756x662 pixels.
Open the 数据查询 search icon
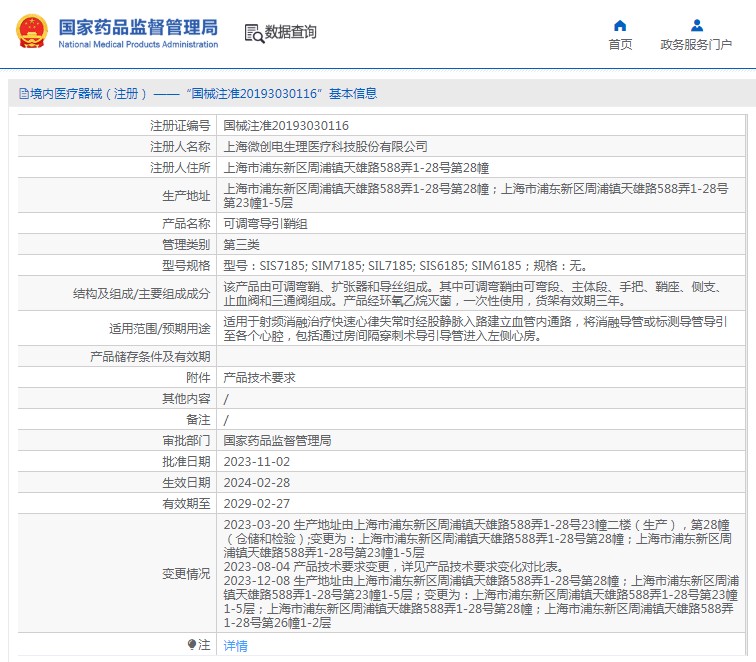coord(254,33)
